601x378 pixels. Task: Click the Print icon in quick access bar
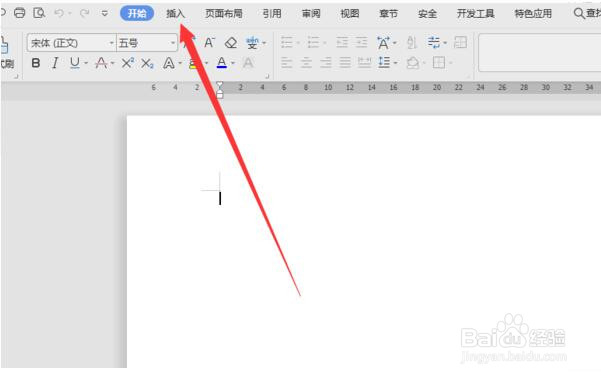20,13
